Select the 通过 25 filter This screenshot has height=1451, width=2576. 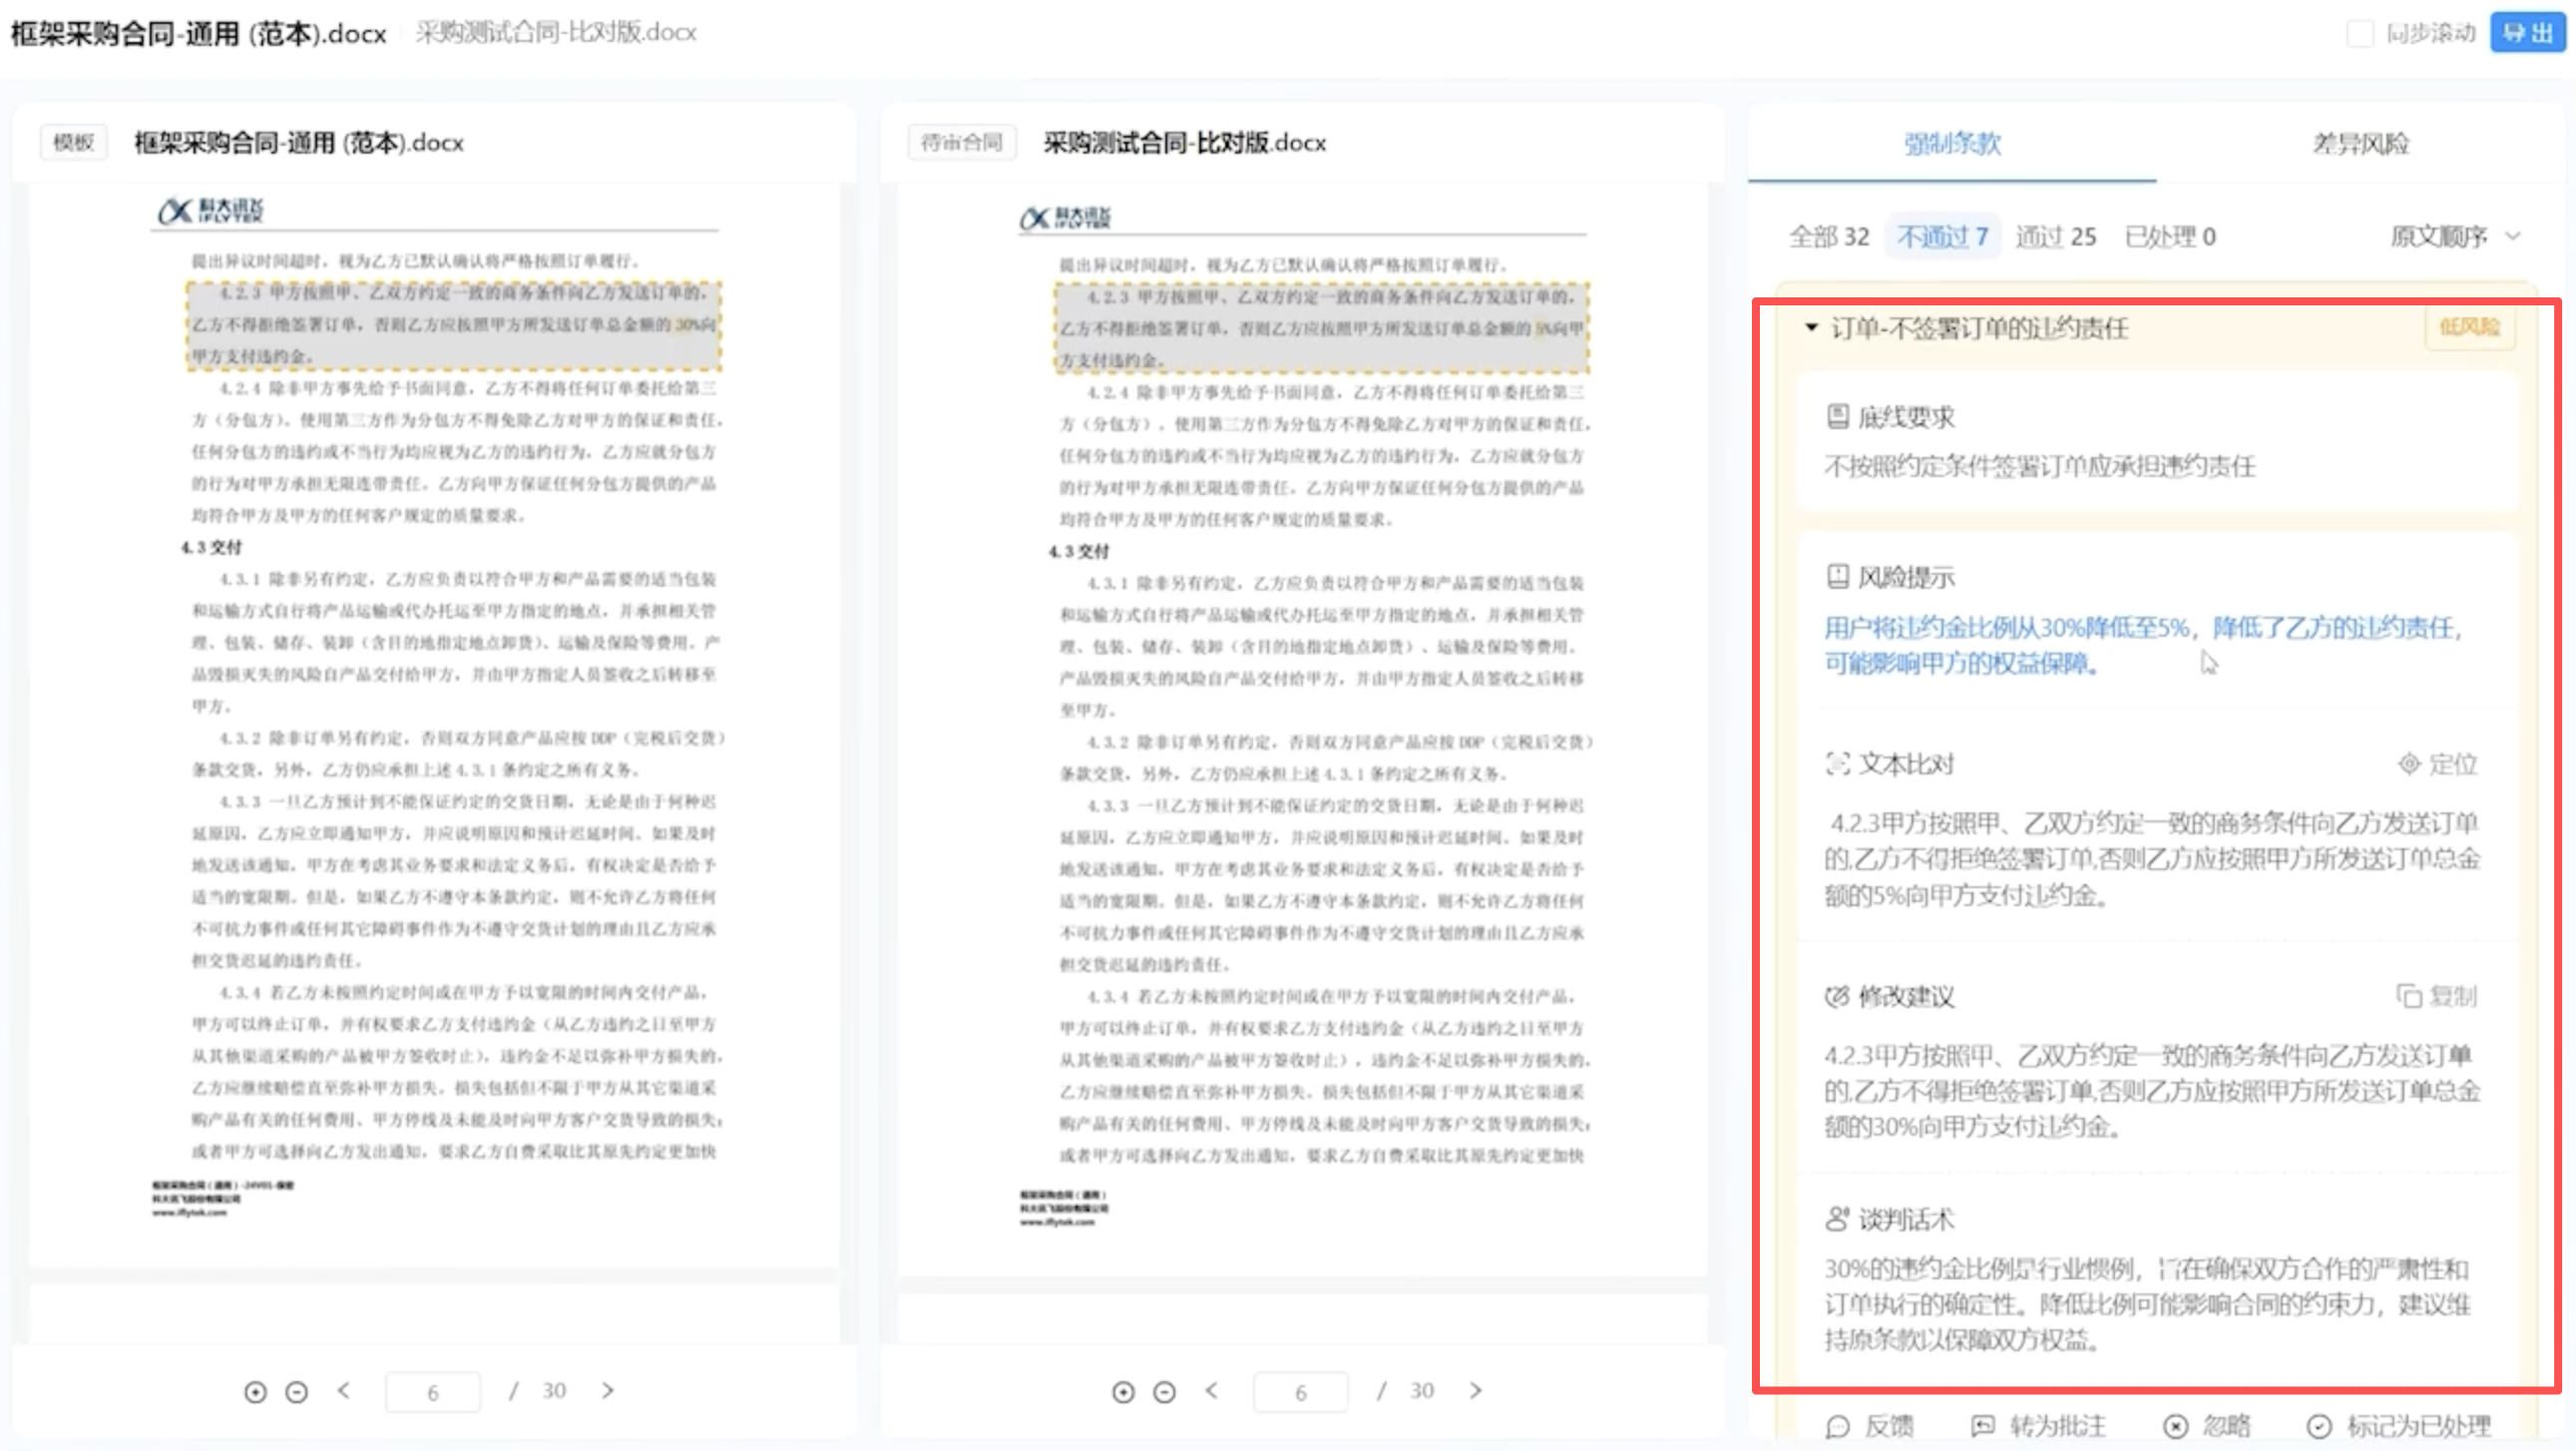pos(2057,236)
